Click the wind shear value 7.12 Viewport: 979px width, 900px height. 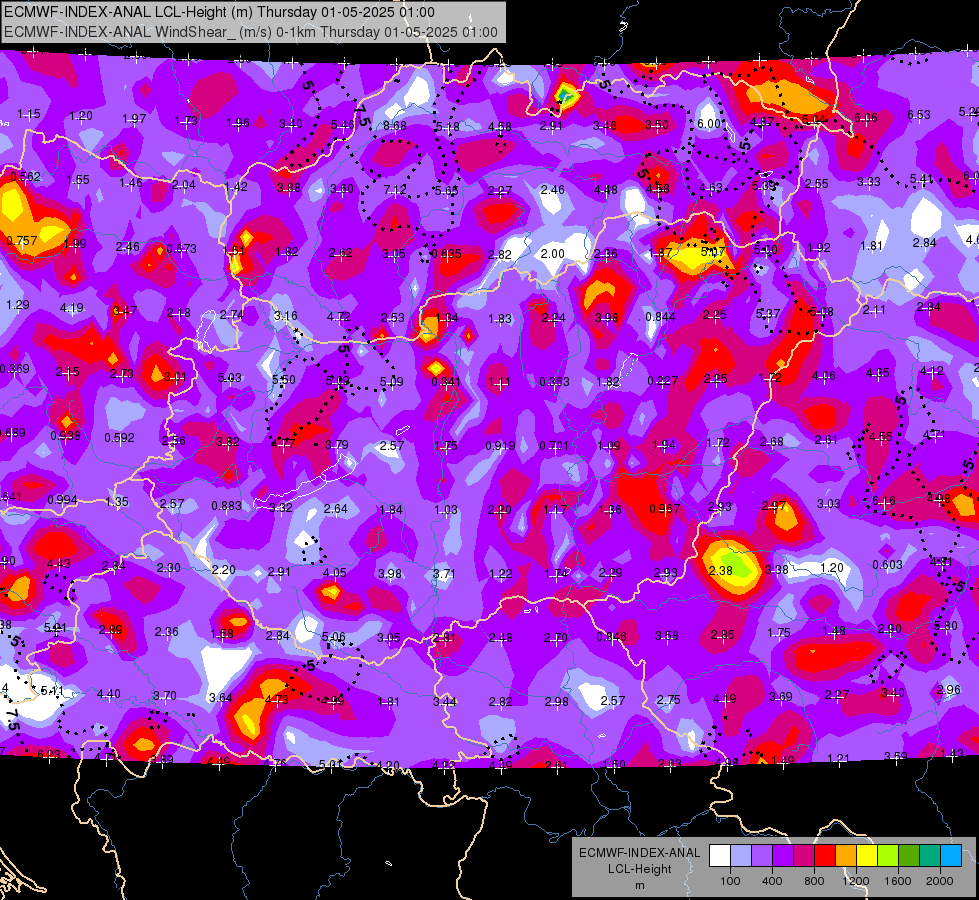pyautogui.click(x=395, y=189)
